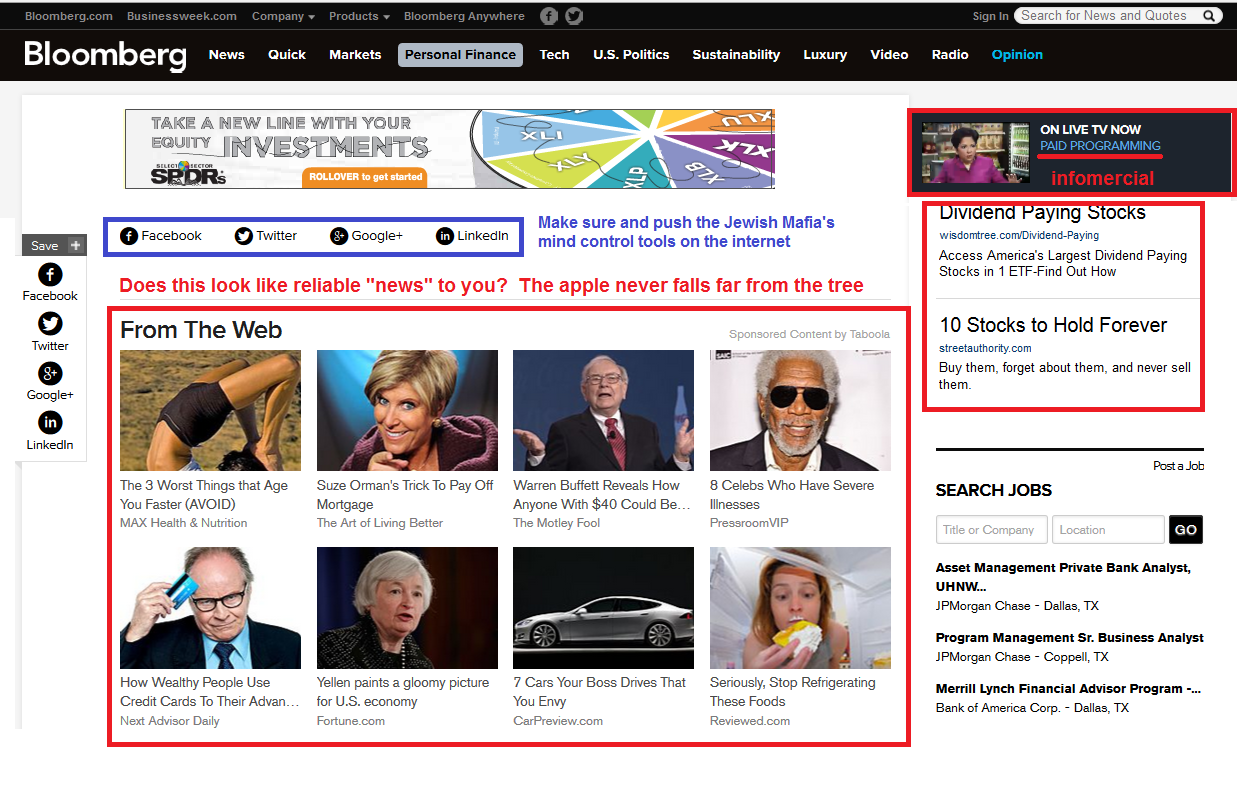
Task: Share via Facebook icon in the horizontal share bar
Action: click(x=129, y=236)
